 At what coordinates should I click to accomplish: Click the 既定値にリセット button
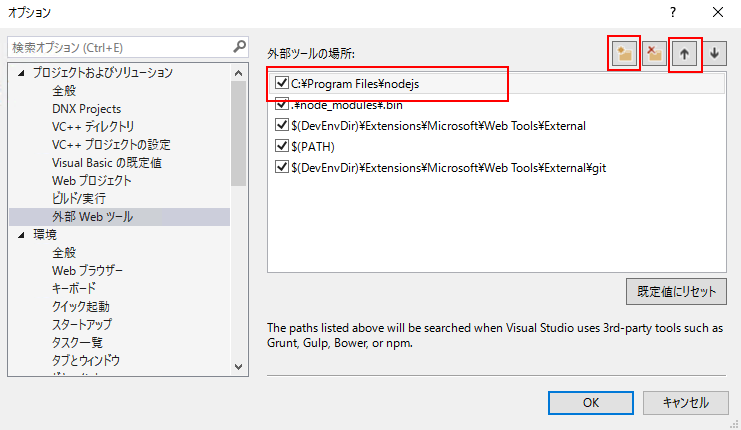point(676,292)
